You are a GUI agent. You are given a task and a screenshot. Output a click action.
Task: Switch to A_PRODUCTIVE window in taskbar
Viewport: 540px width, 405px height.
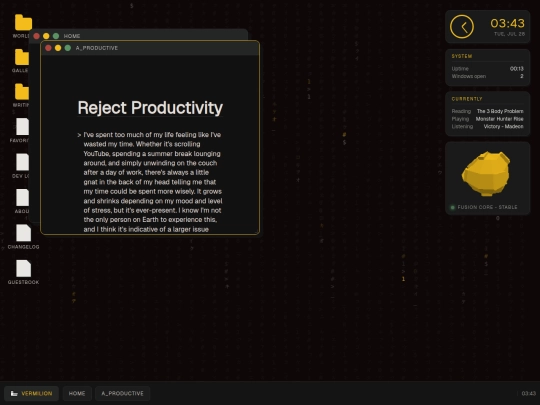tap(122, 393)
